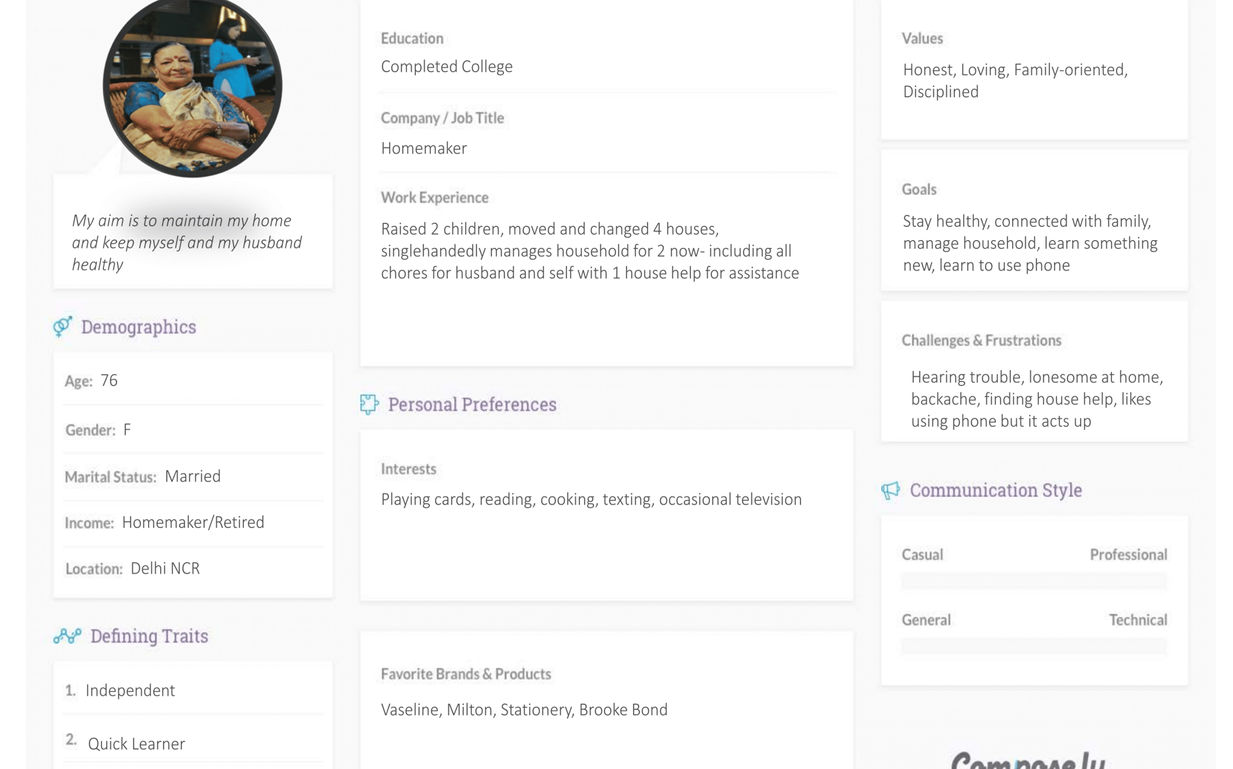Click the Marital Status Married field
This screenshot has width=1233, height=769.
[x=192, y=476]
